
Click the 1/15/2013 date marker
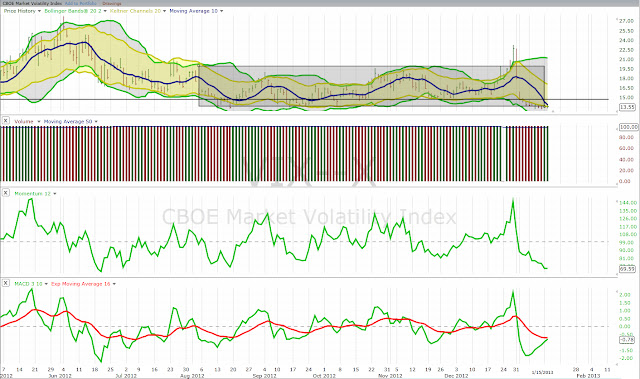(x=542, y=372)
